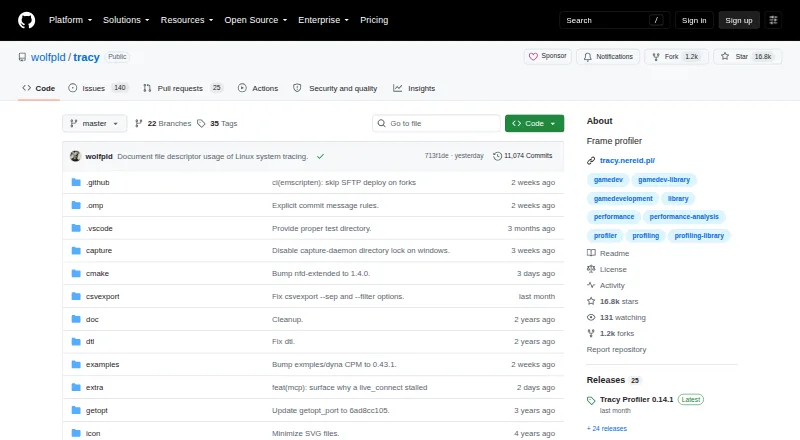
Task: Open the cmake folder
Action: point(97,274)
